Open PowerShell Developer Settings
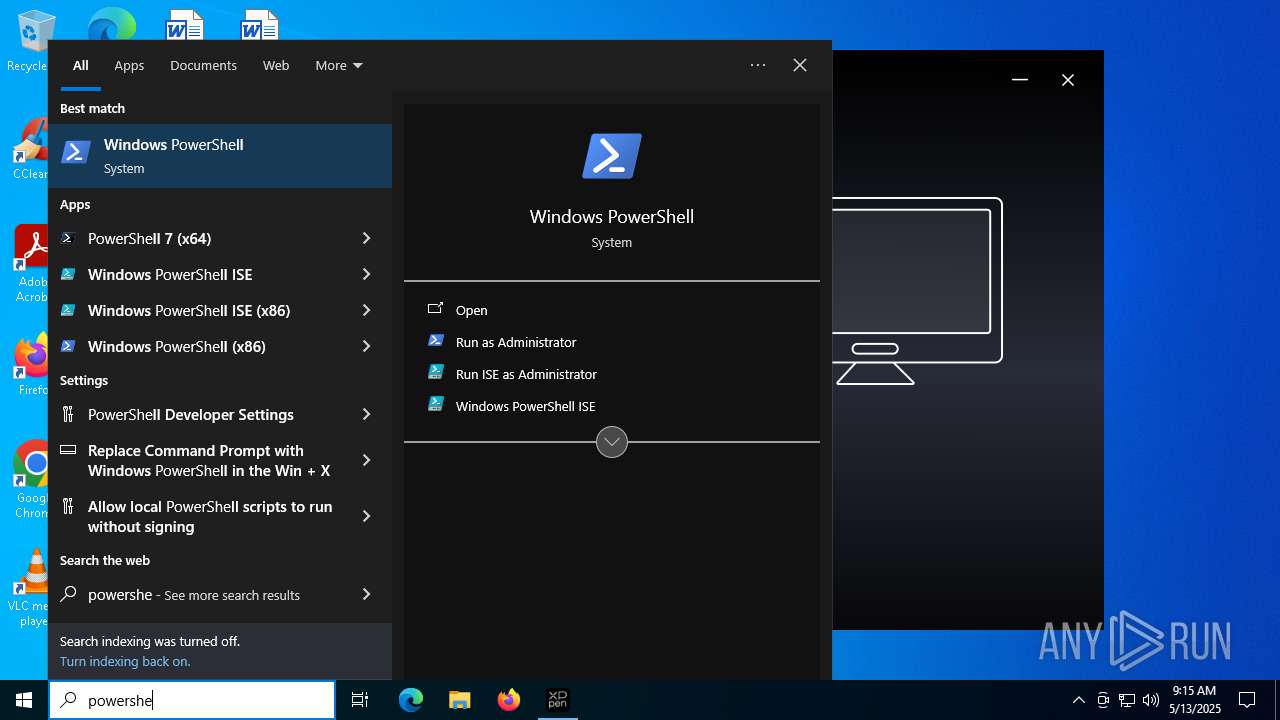 tap(198, 414)
